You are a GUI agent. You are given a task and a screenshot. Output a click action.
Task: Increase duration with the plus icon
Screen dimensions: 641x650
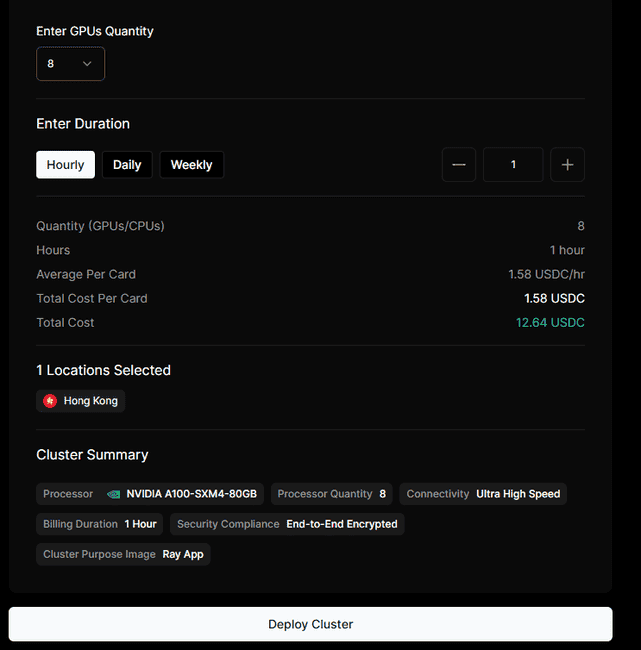click(567, 165)
